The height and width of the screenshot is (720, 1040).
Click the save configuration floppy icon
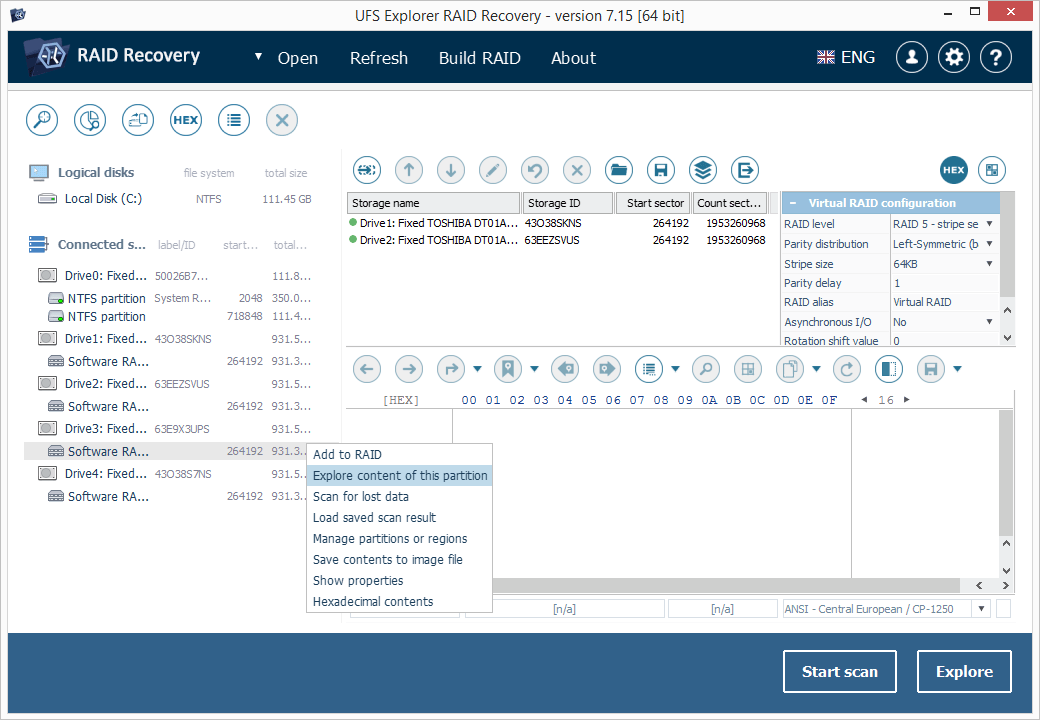click(661, 170)
